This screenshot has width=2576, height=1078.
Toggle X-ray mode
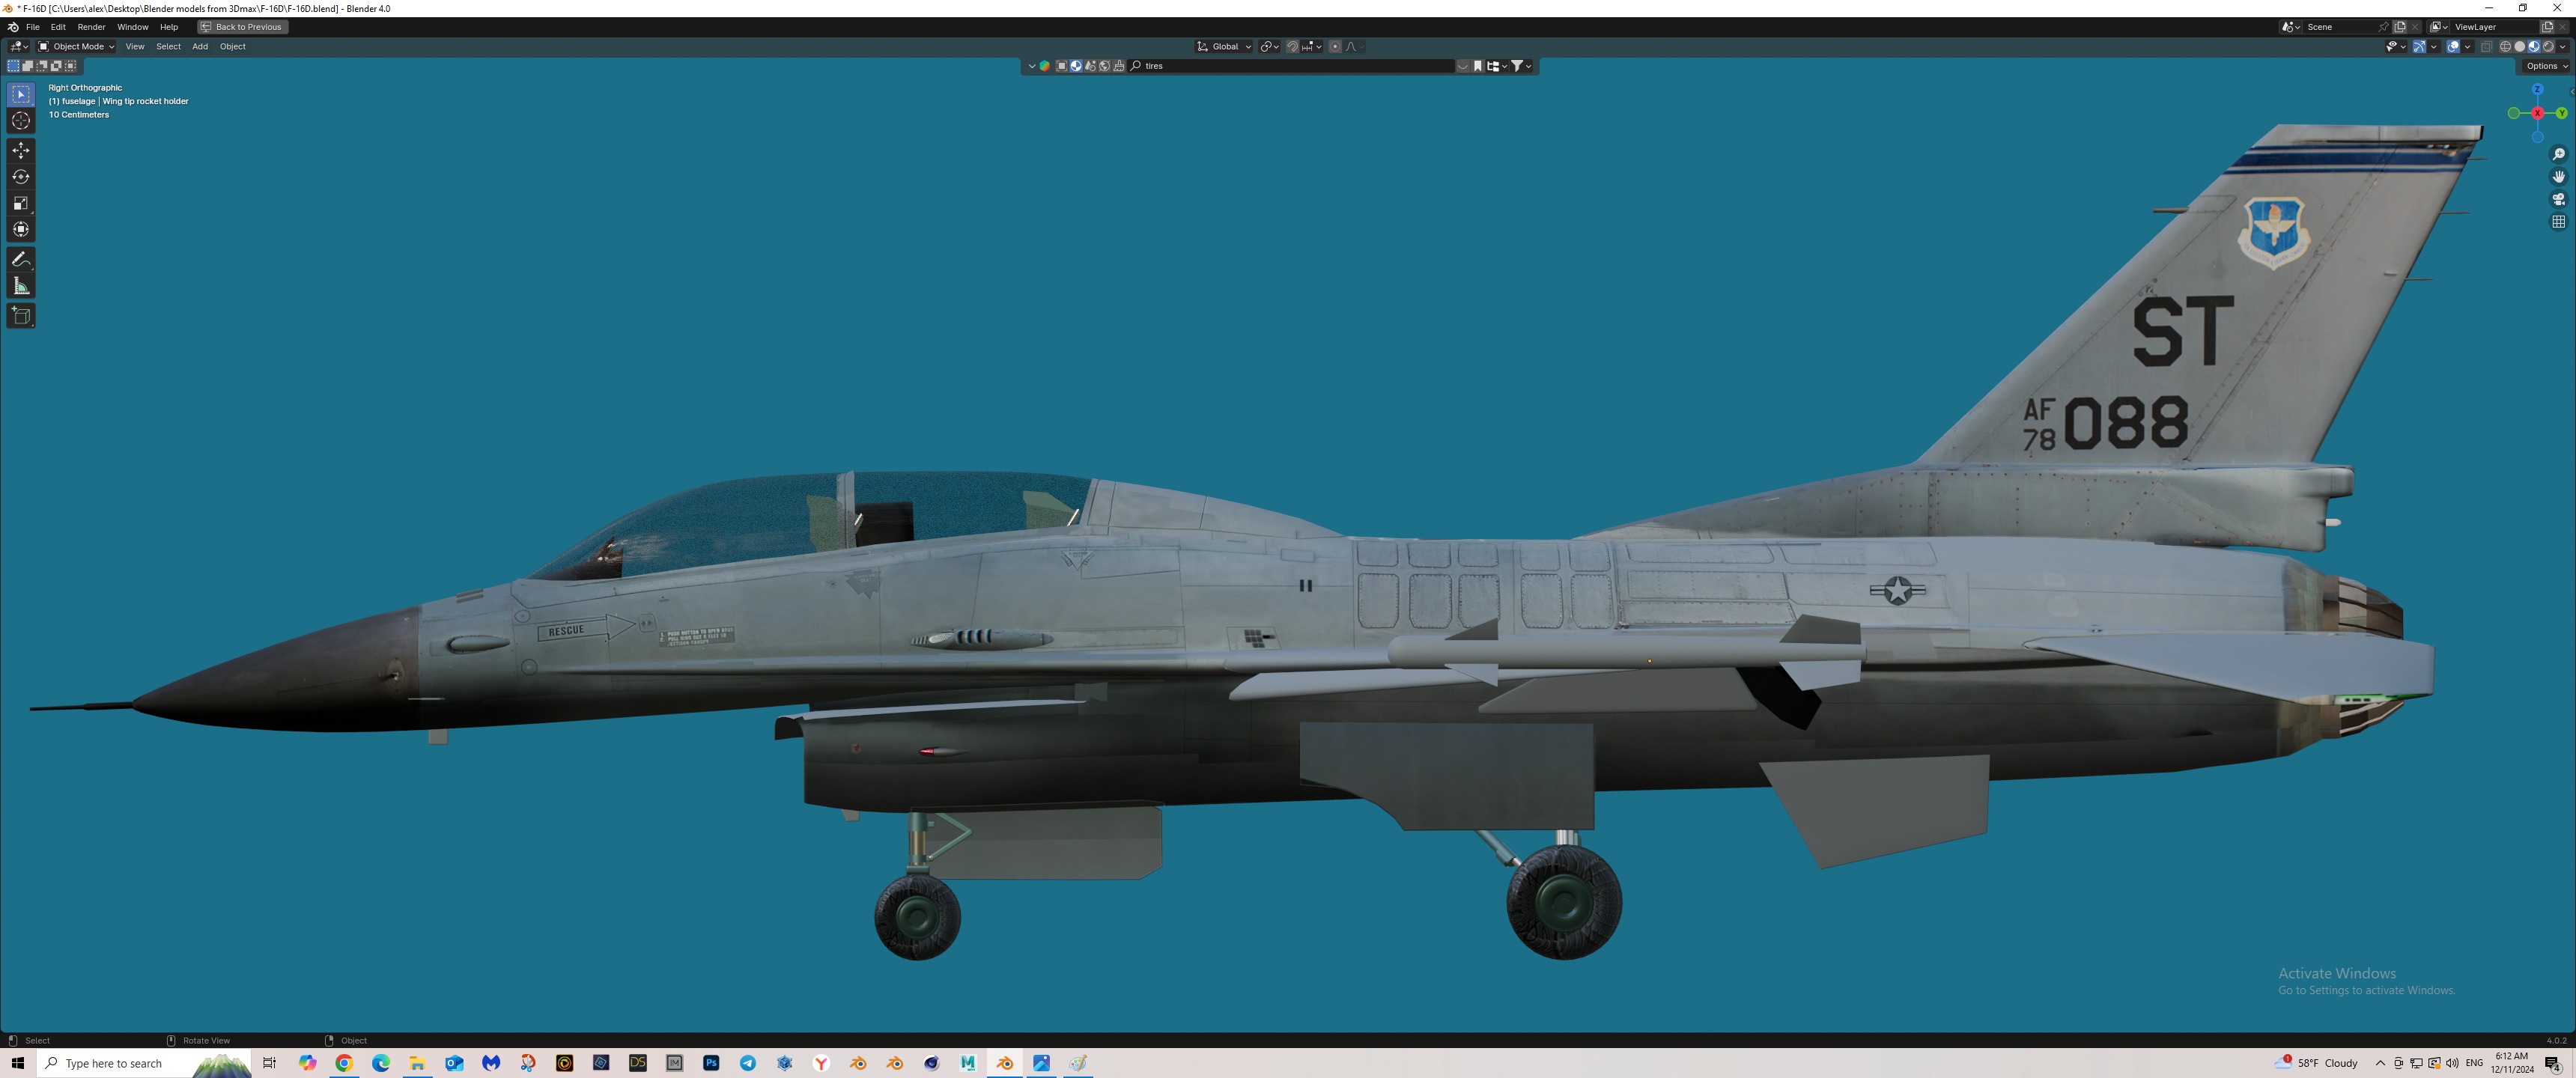tap(2487, 47)
